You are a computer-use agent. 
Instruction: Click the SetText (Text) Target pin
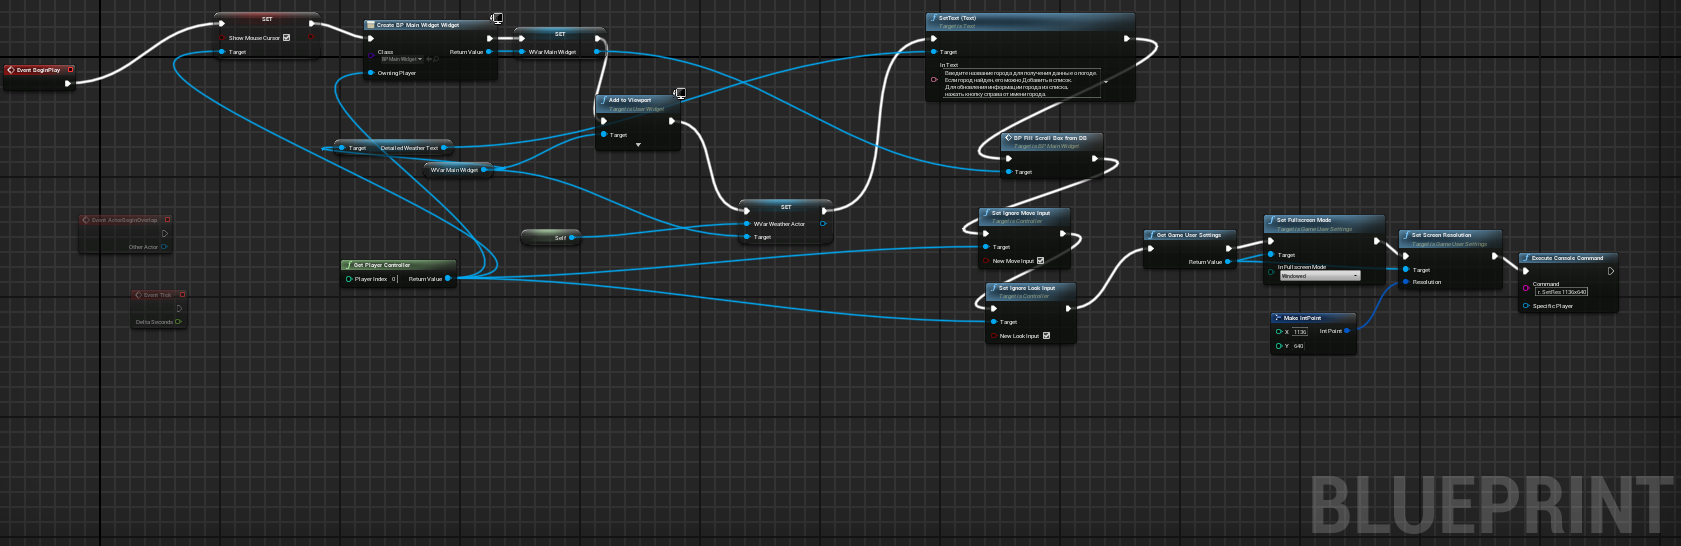(934, 52)
